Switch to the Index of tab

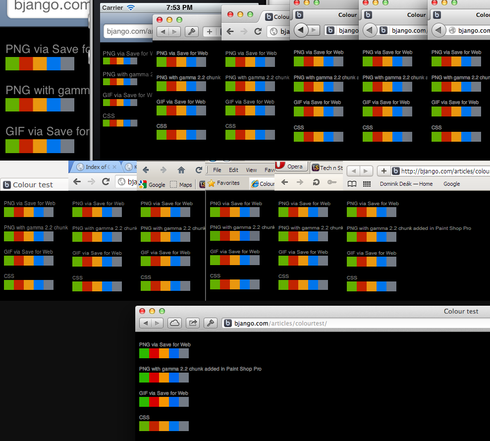click(96, 167)
